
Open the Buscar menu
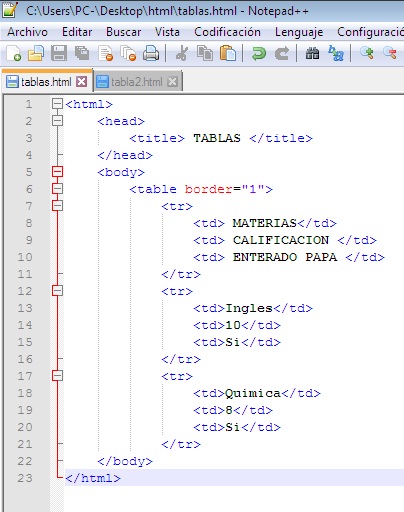[x=123, y=32]
